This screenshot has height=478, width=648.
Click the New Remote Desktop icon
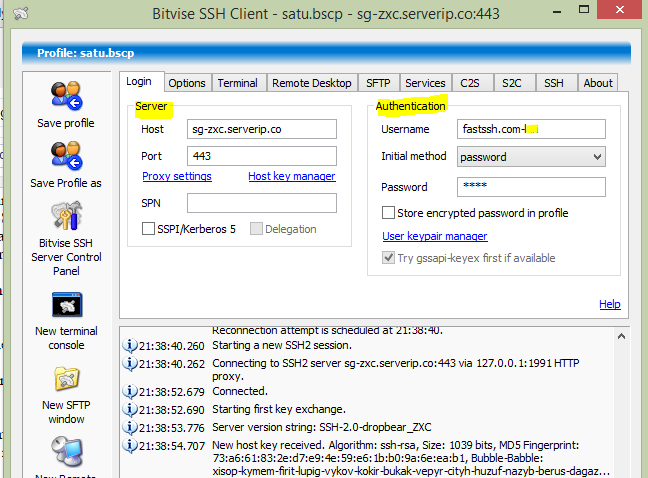pos(67,451)
